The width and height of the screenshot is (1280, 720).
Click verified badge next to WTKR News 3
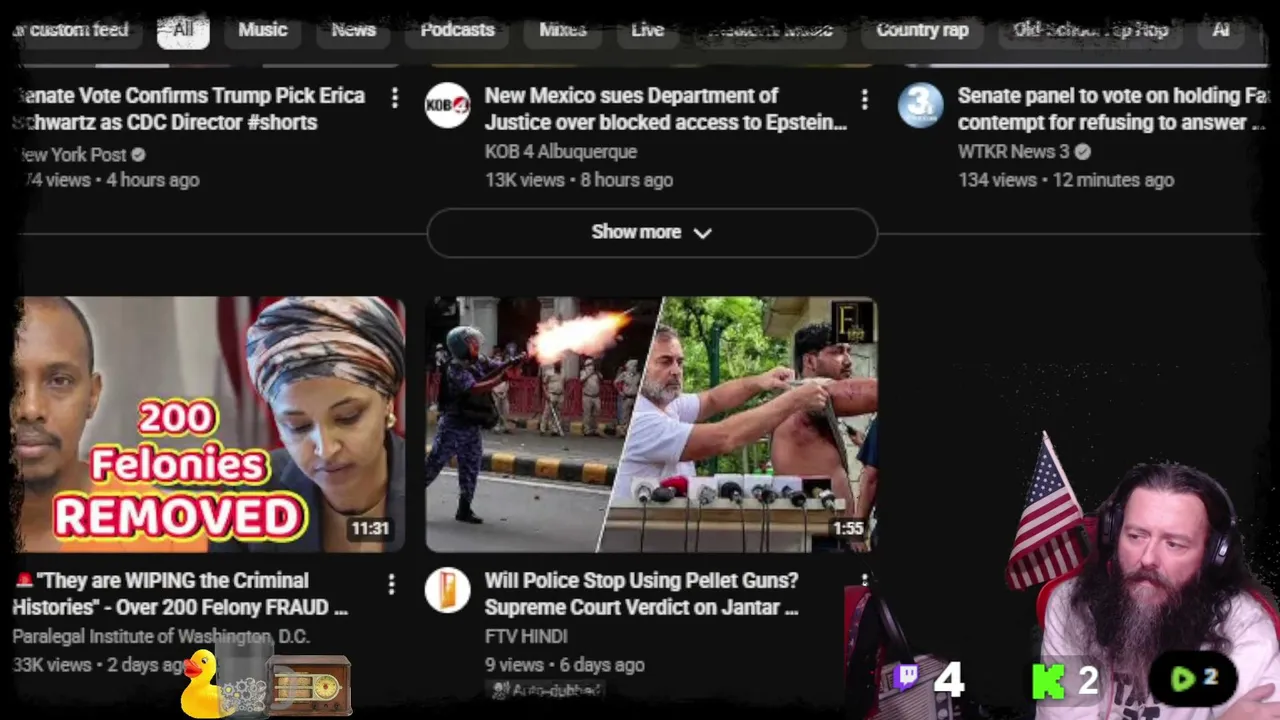click(1083, 152)
